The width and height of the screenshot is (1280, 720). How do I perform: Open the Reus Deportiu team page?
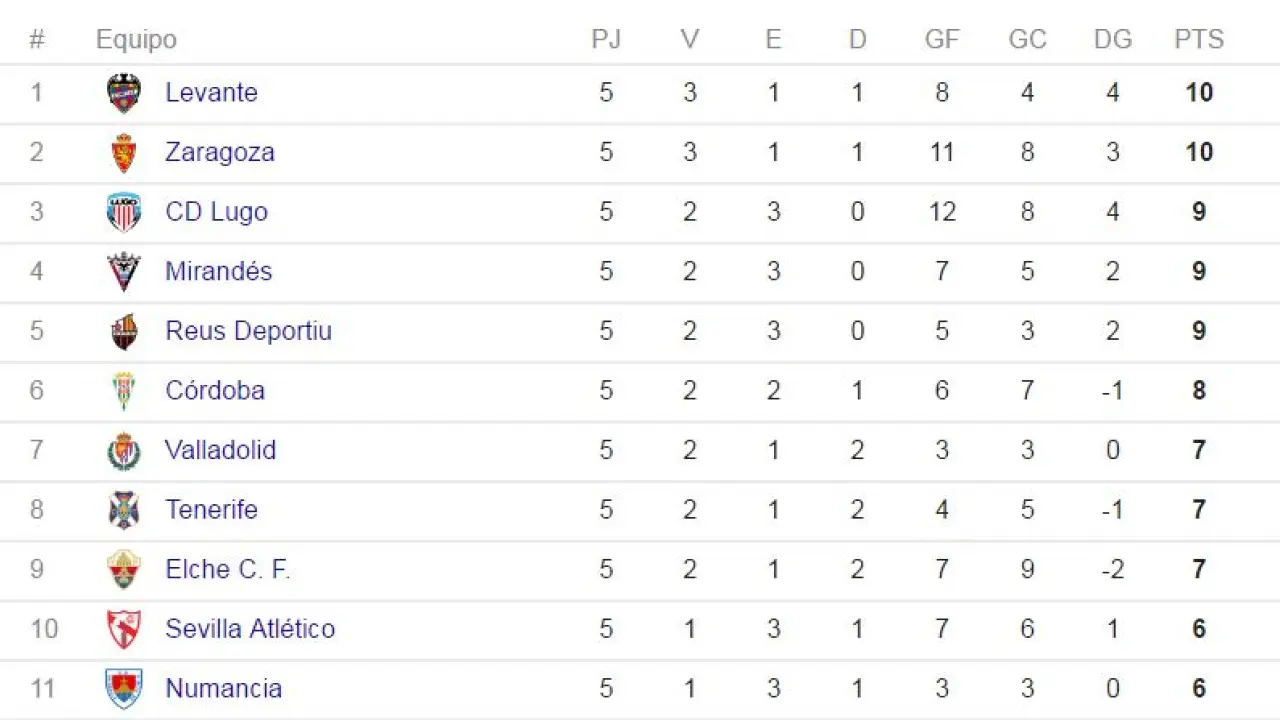point(248,331)
